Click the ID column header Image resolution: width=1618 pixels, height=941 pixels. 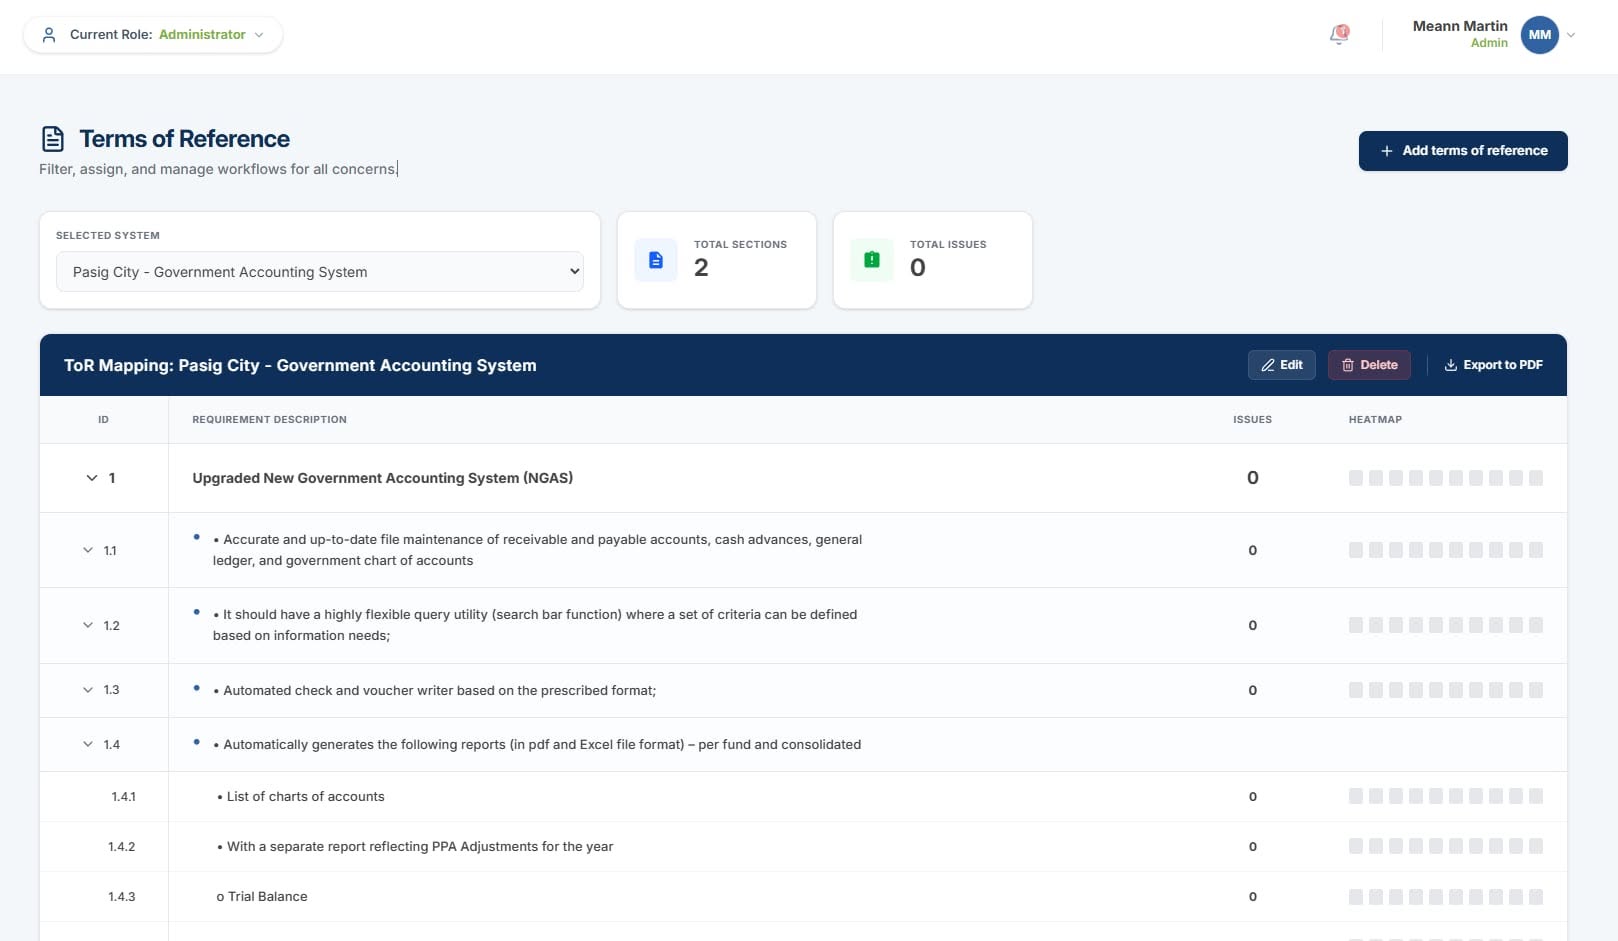pos(103,420)
